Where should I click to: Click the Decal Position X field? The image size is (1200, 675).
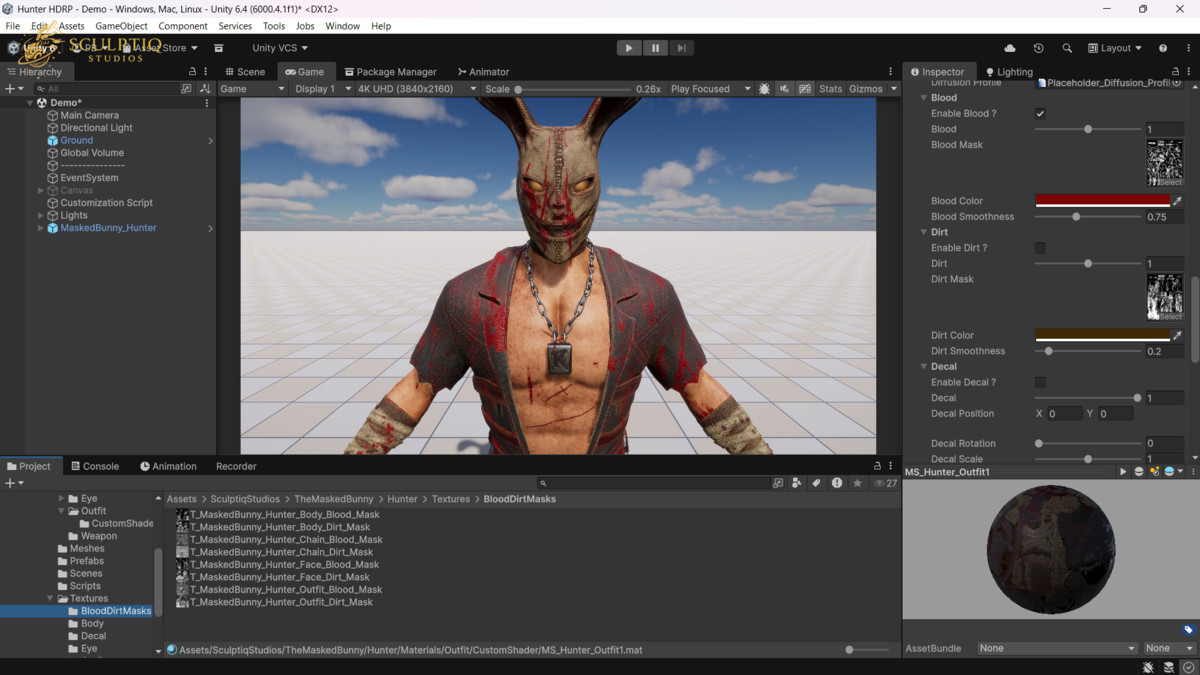pyautogui.click(x=1065, y=413)
